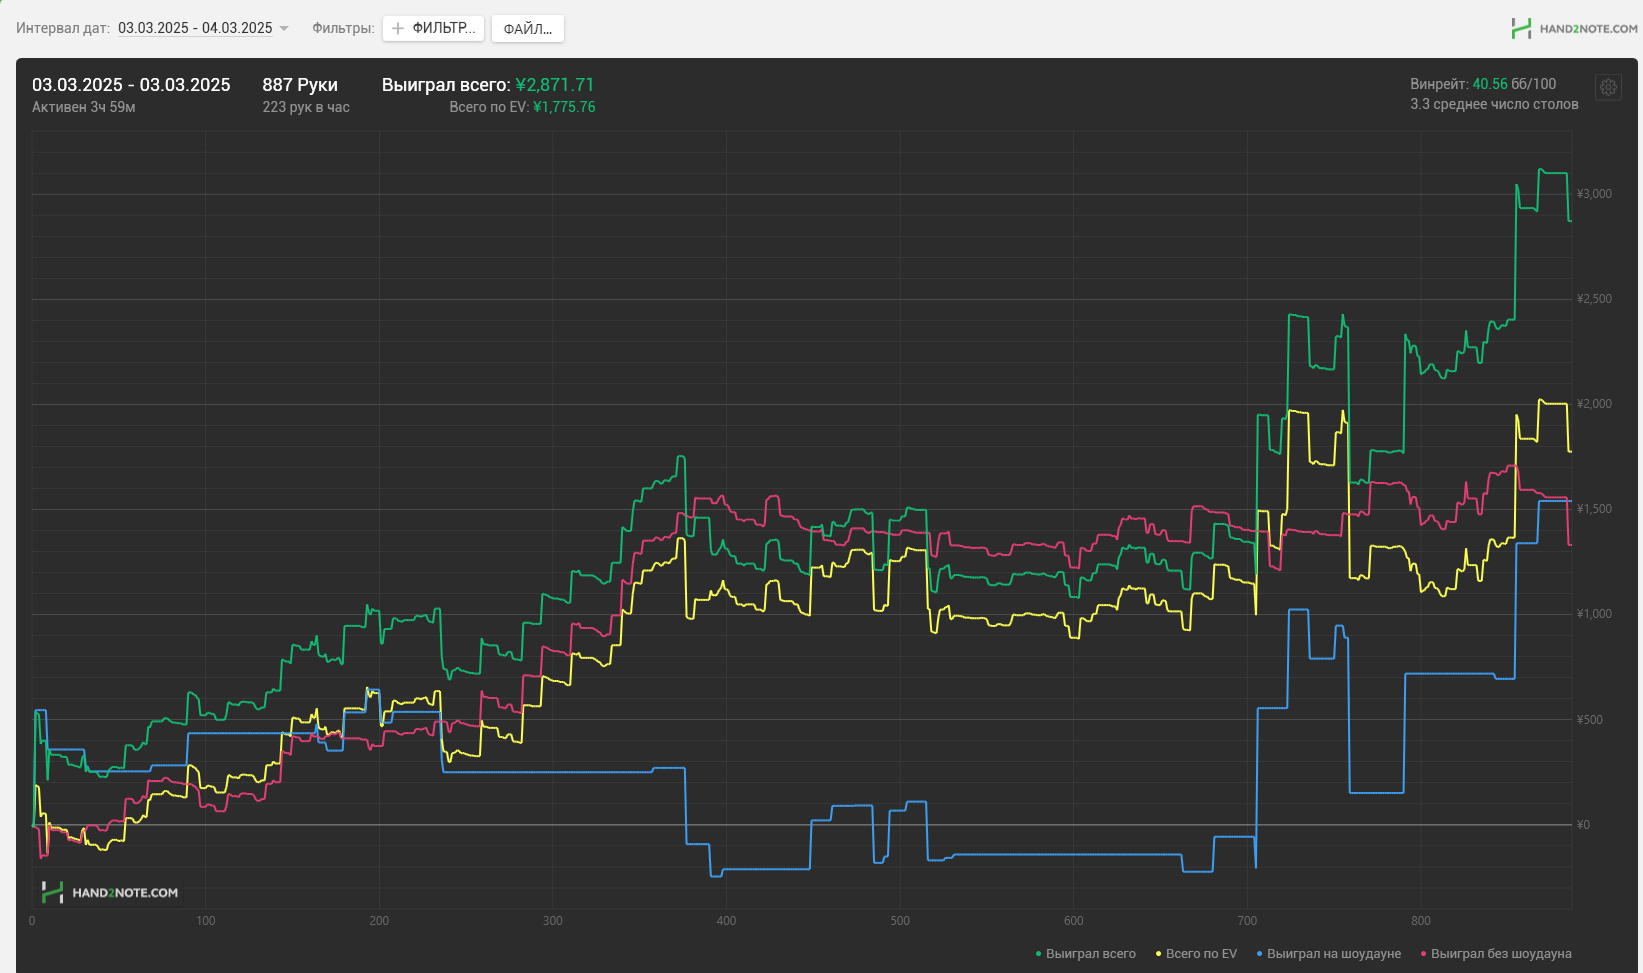
Task: Click the Всего по EV ¥1,775.76 value
Action: click(564, 107)
